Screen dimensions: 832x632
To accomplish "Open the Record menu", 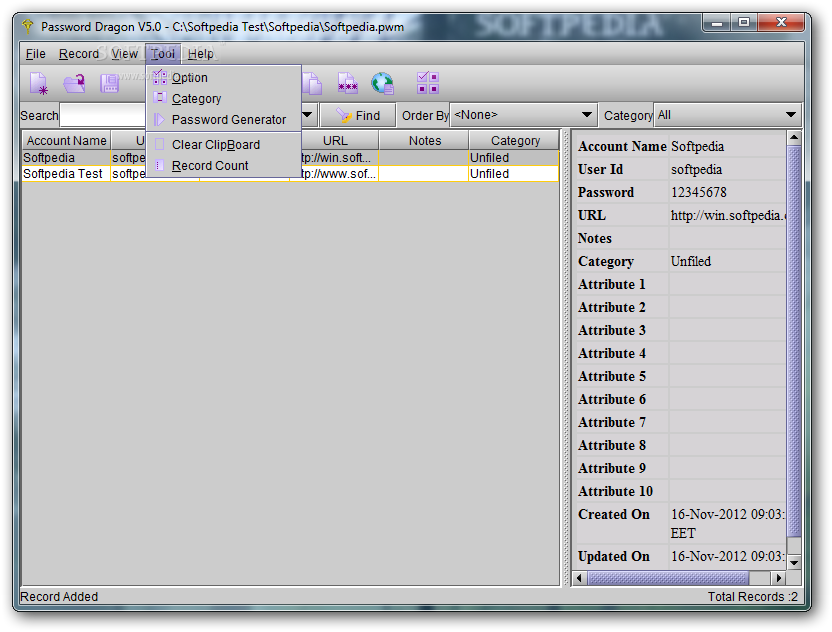I will (x=79, y=54).
